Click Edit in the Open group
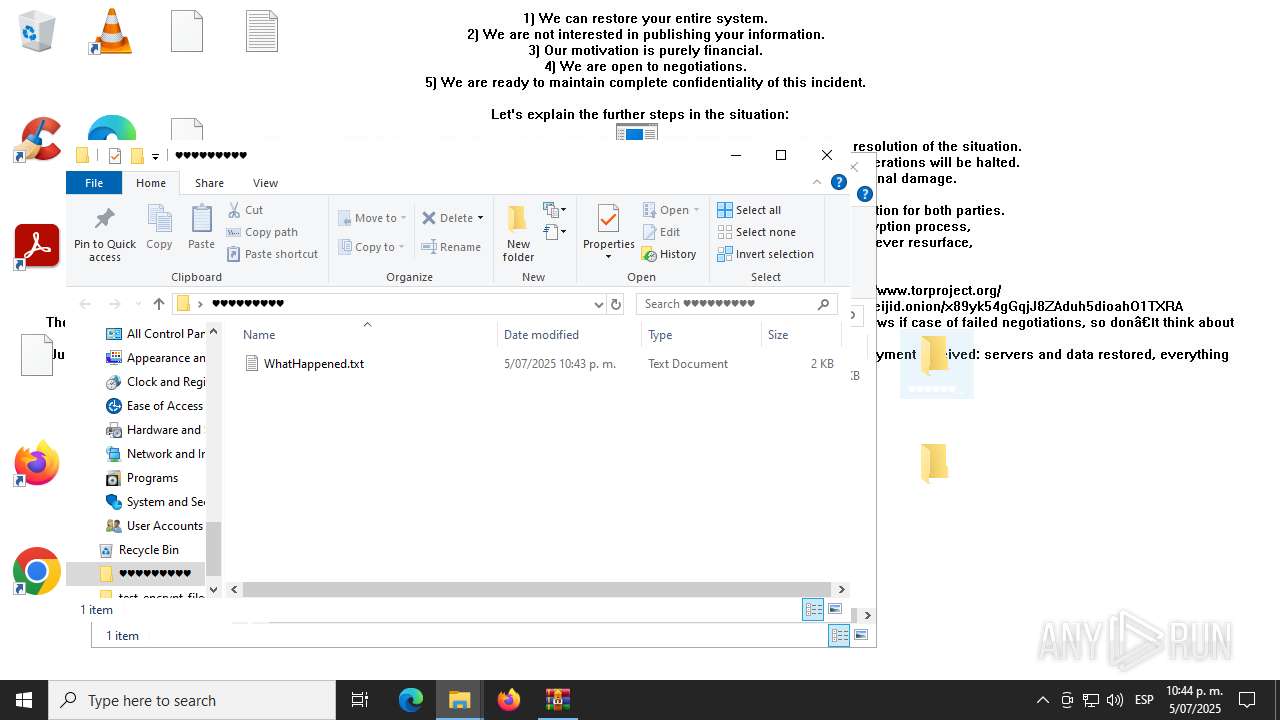The image size is (1280, 720). pyautogui.click(x=661, y=232)
